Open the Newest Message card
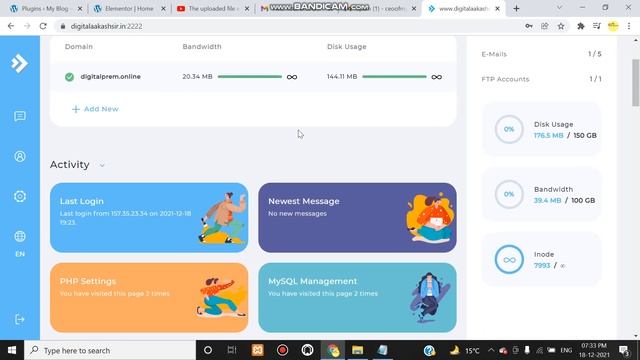 [357, 218]
